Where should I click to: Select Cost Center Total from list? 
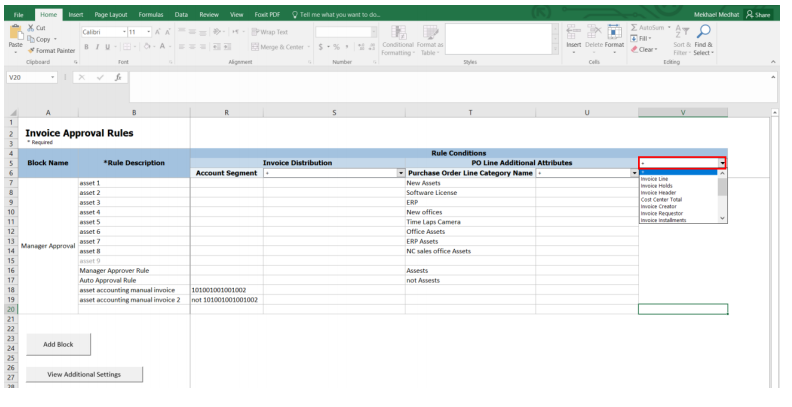(x=678, y=199)
